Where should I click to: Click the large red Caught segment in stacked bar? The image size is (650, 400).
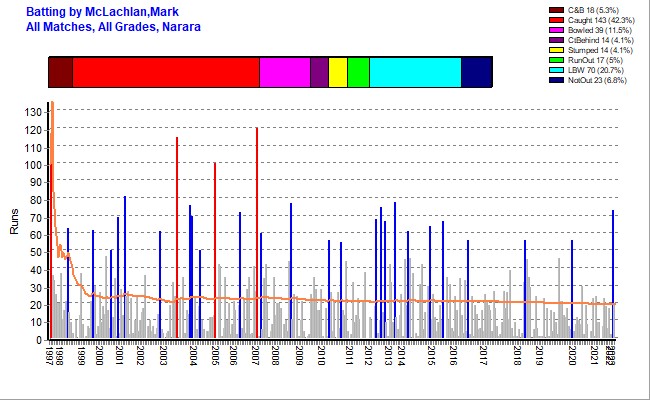click(x=165, y=73)
